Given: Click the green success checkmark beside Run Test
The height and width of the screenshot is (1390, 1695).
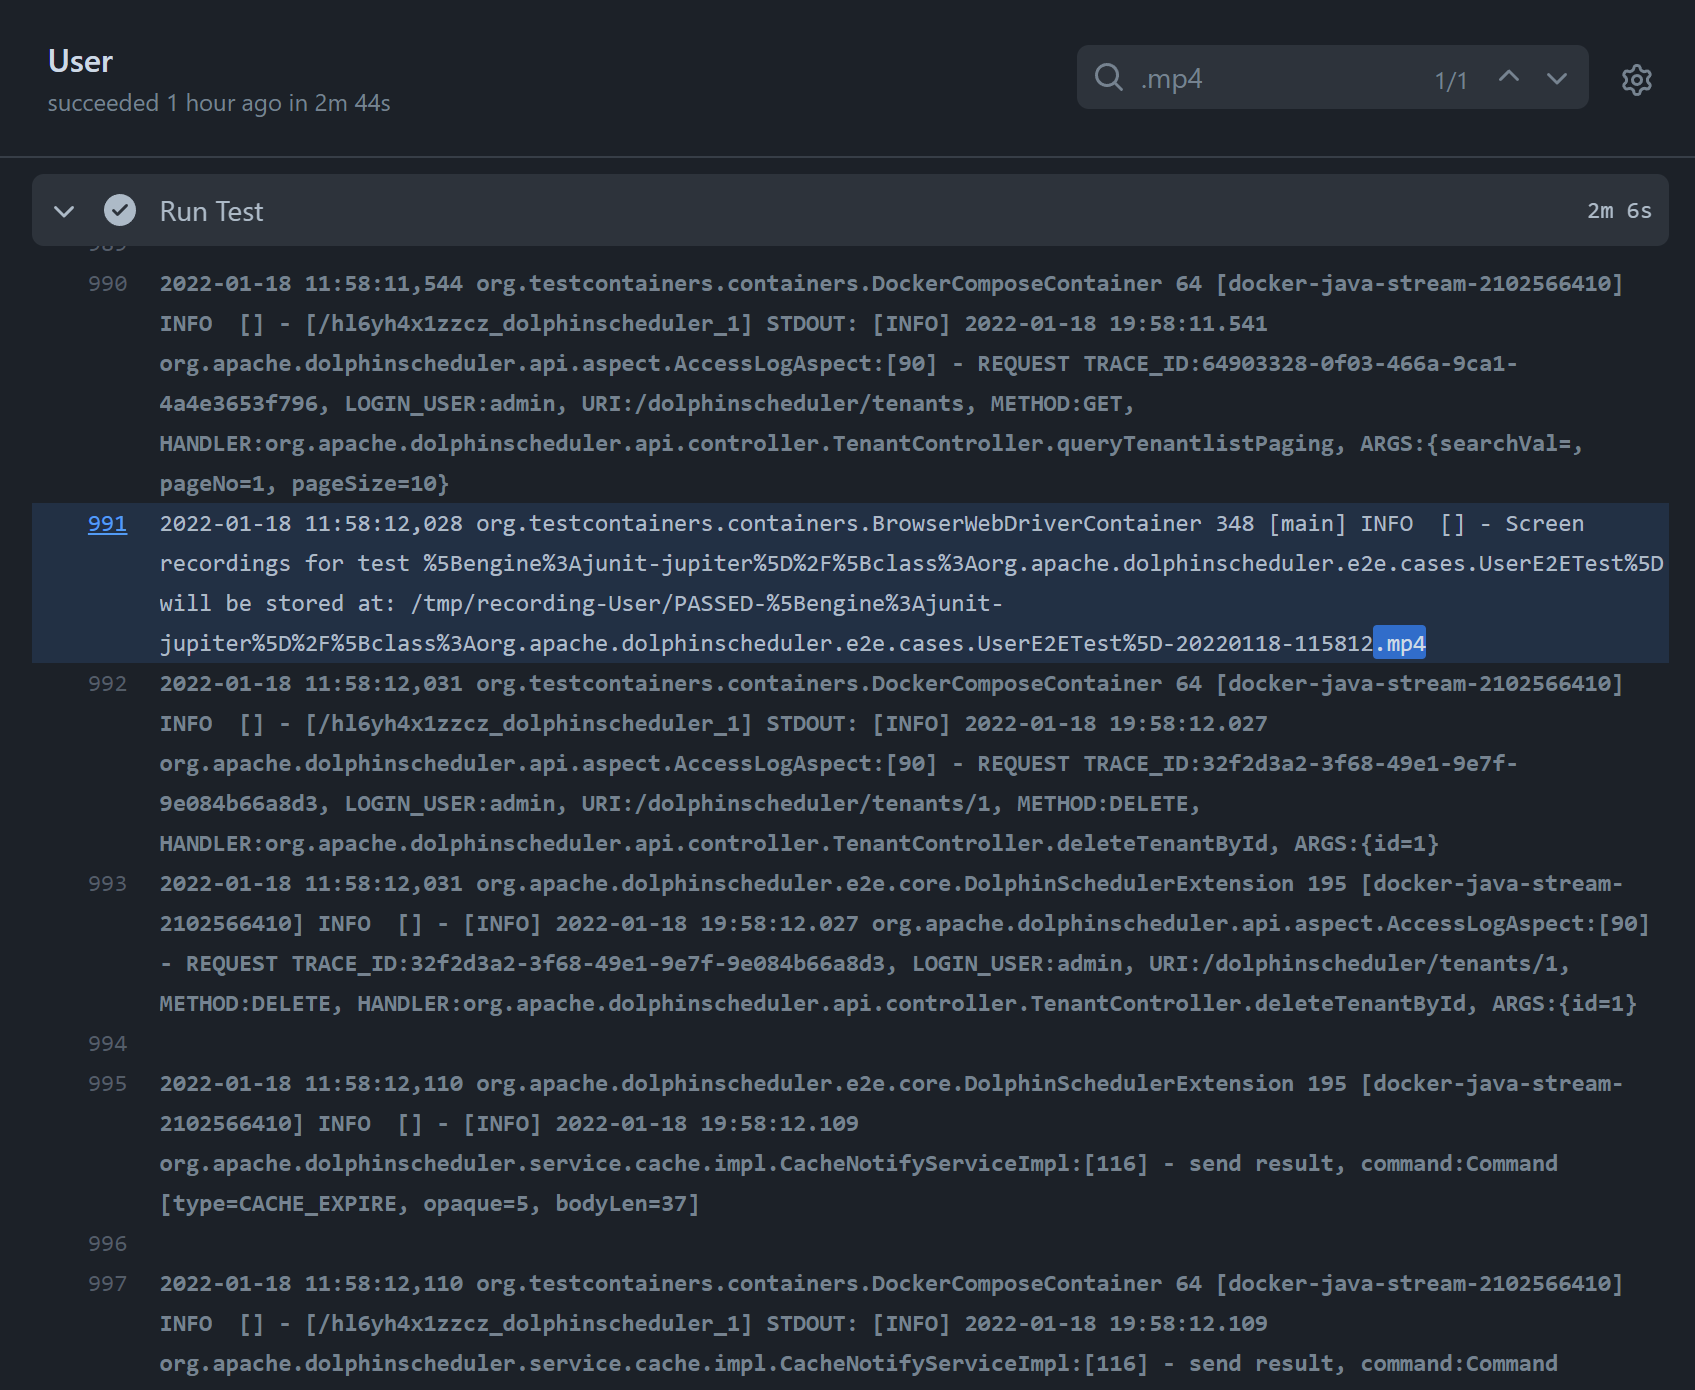Looking at the screenshot, I should click(120, 211).
